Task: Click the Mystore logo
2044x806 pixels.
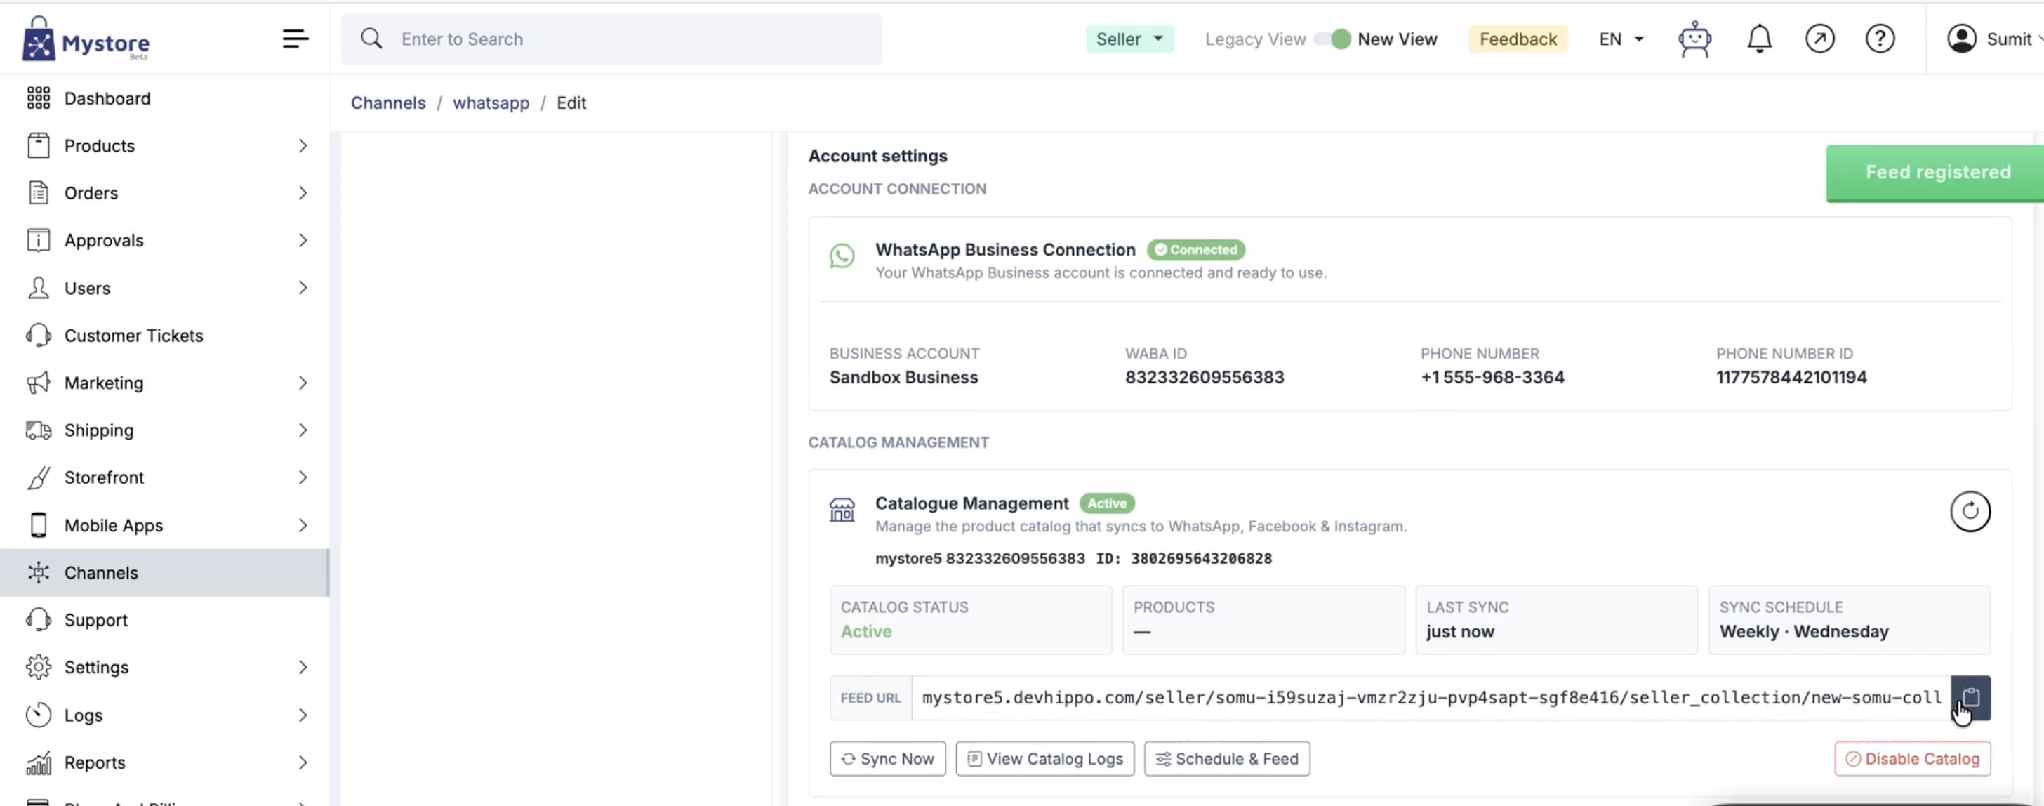Action: click(x=86, y=40)
